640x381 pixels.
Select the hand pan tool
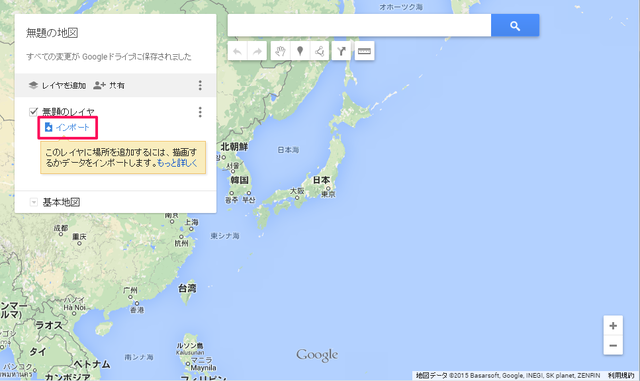tap(280, 51)
